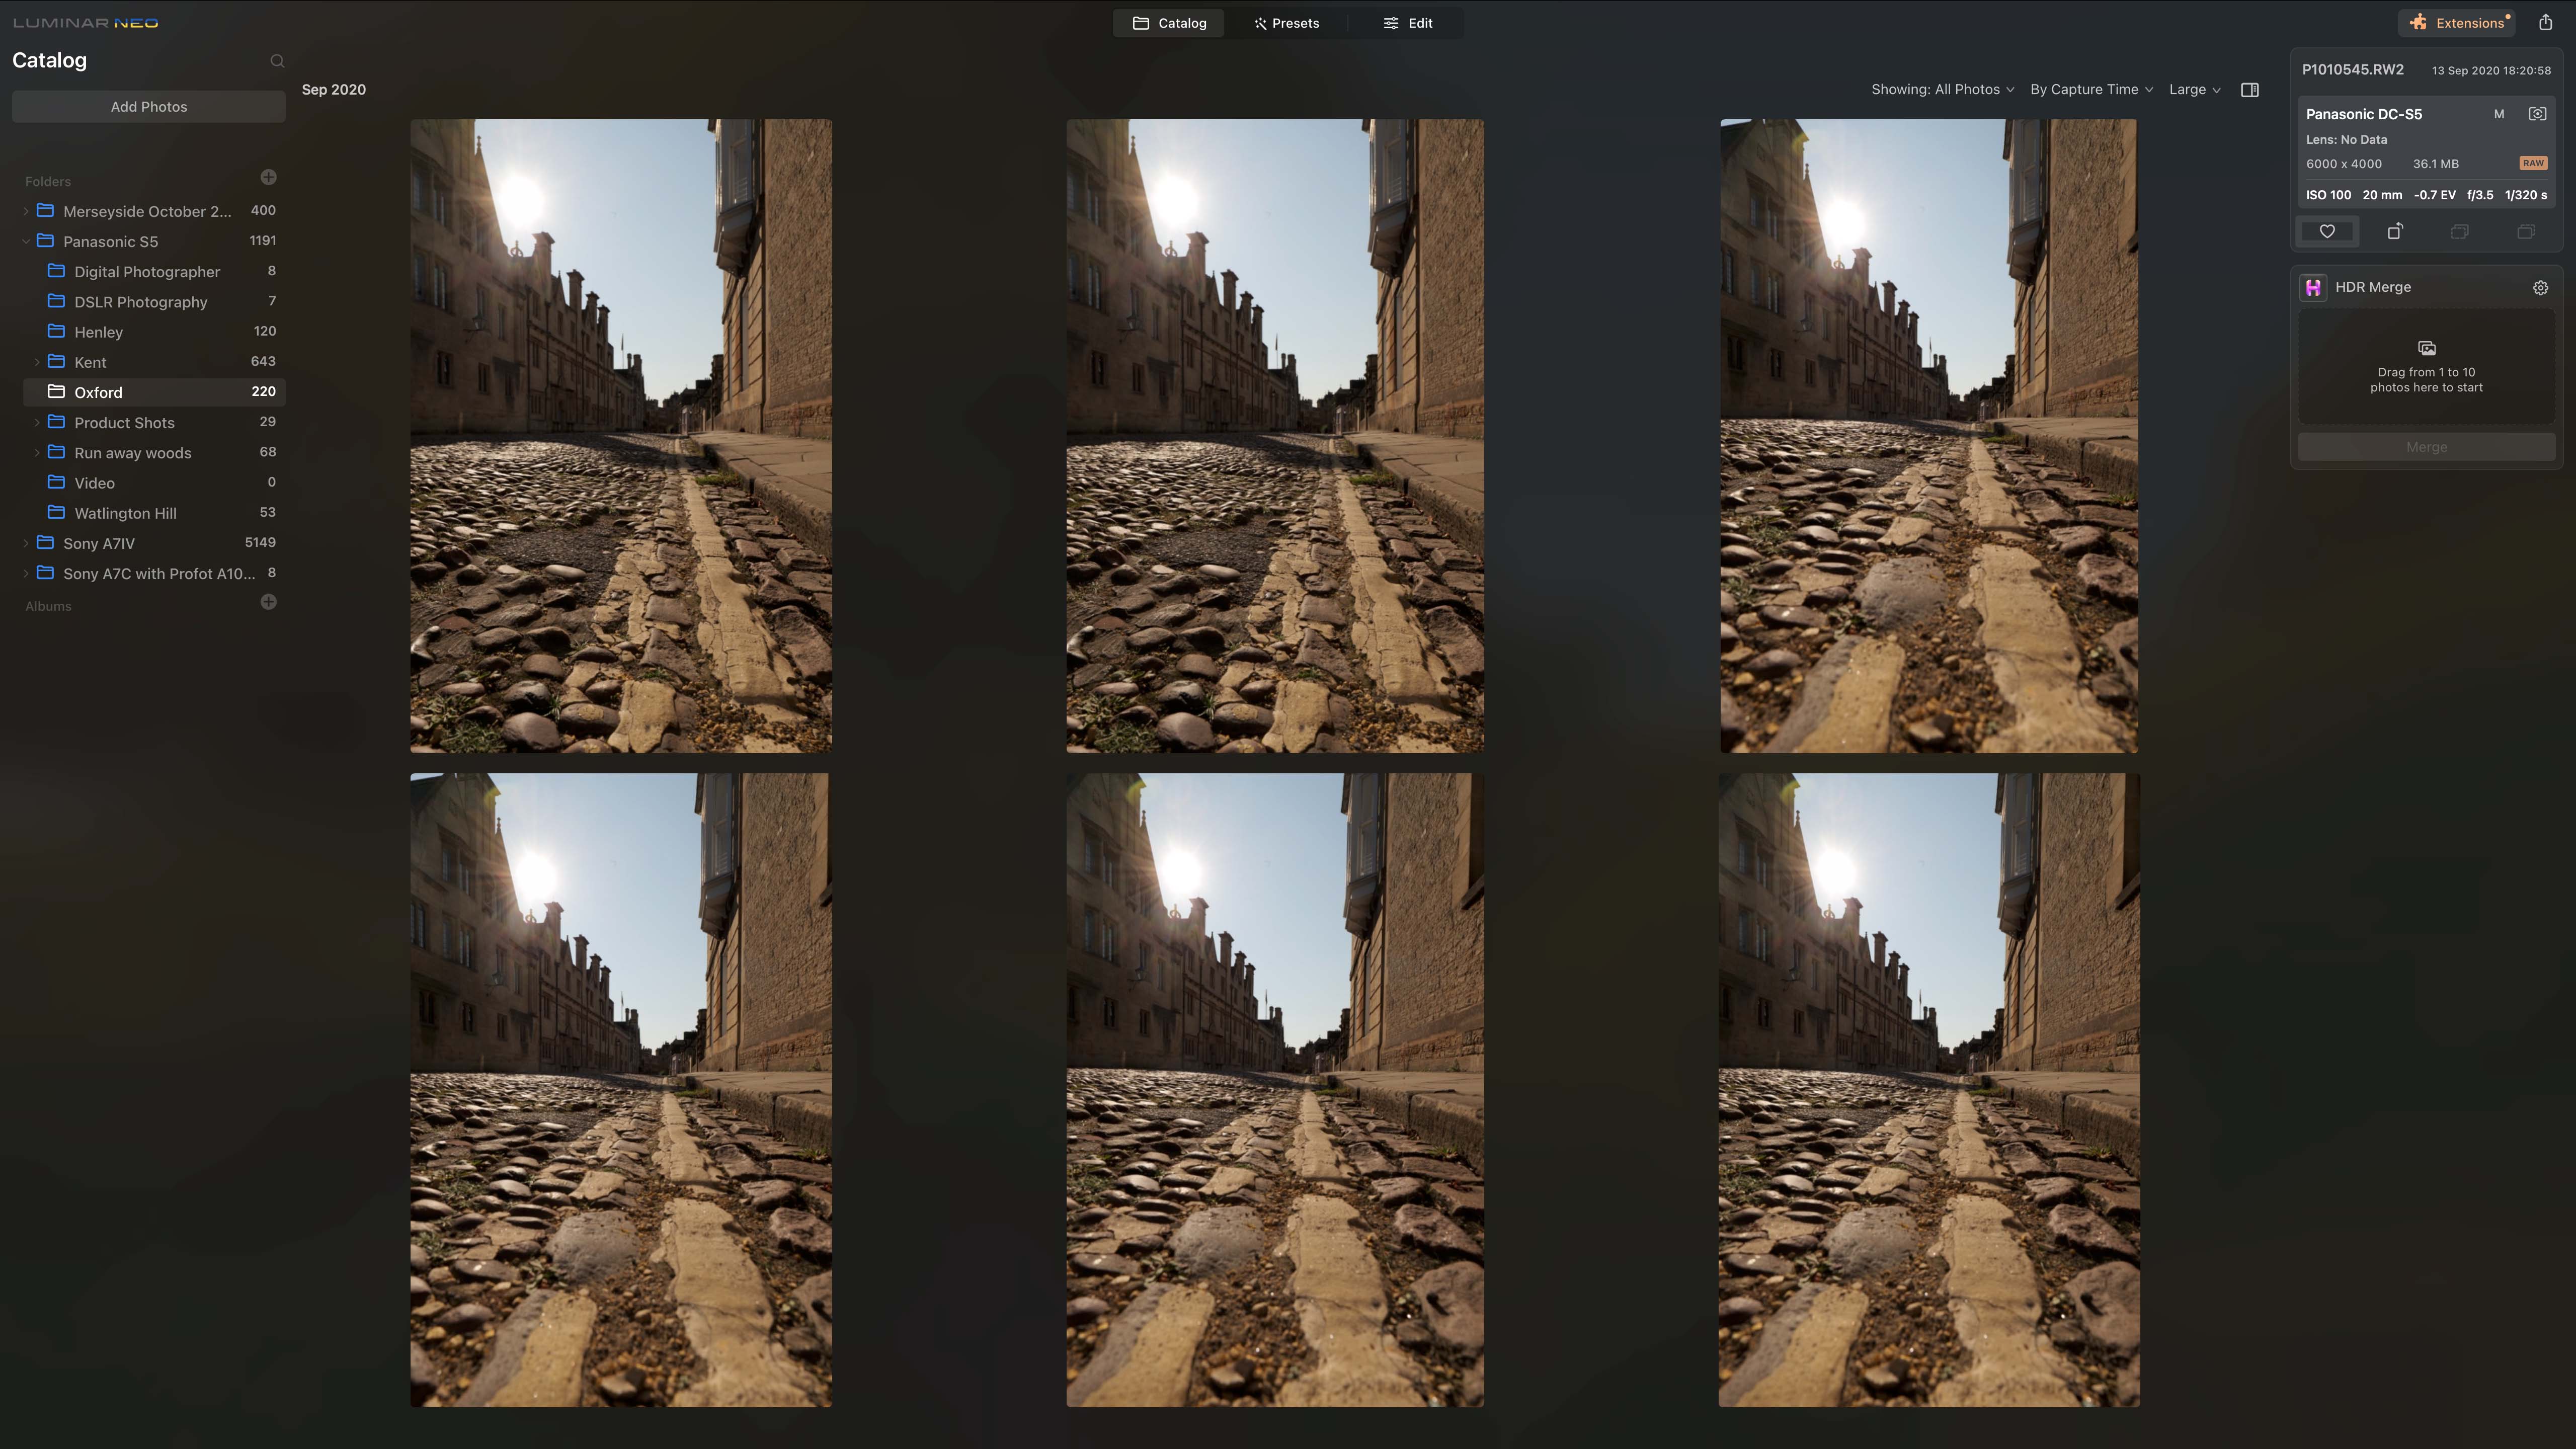Click the HDR Merge drop area

tap(2427, 367)
